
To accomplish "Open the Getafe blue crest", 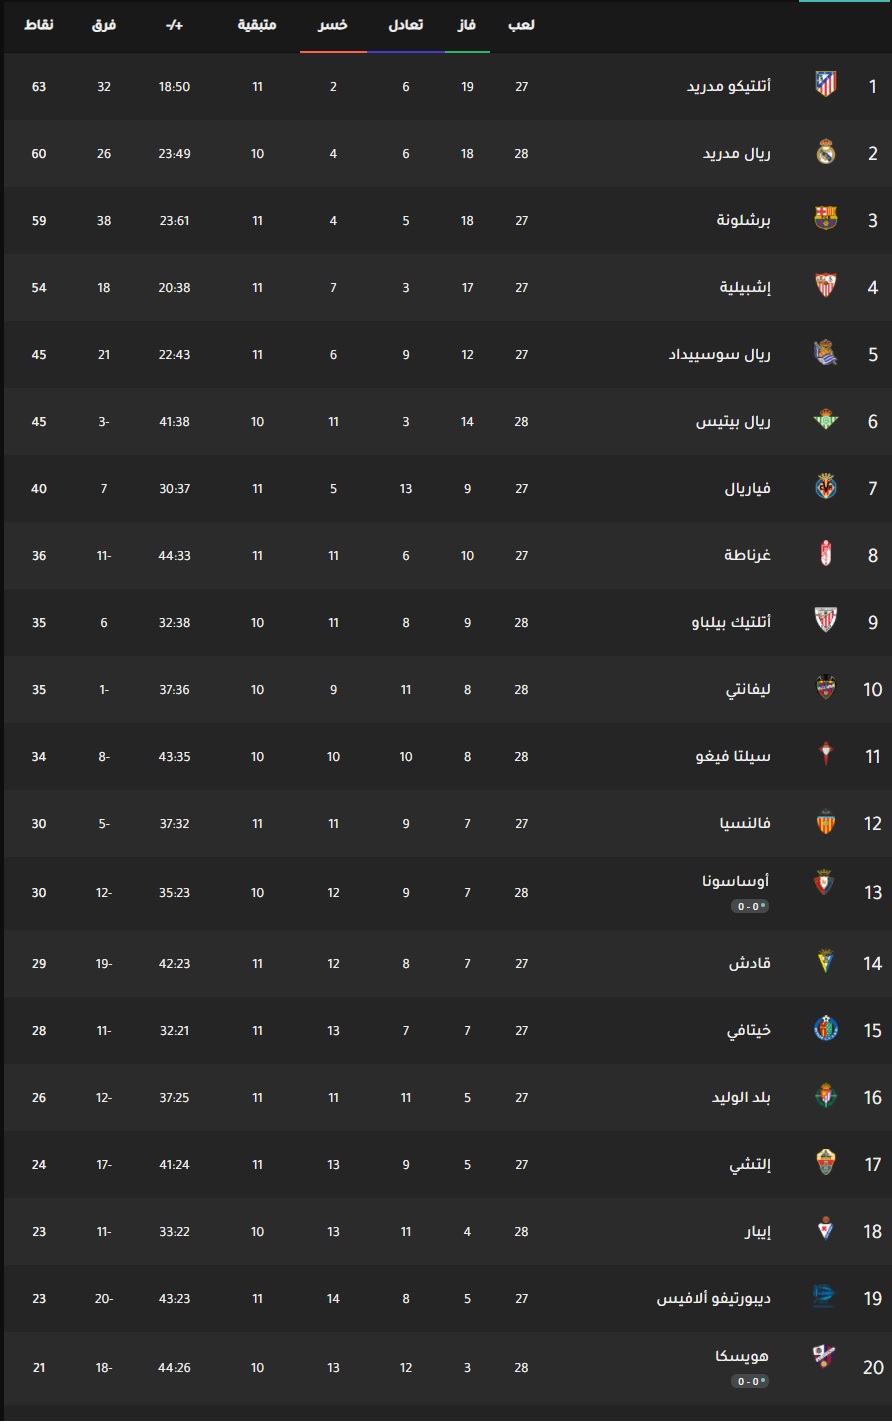I will pyautogui.click(x=825, y=1030).
